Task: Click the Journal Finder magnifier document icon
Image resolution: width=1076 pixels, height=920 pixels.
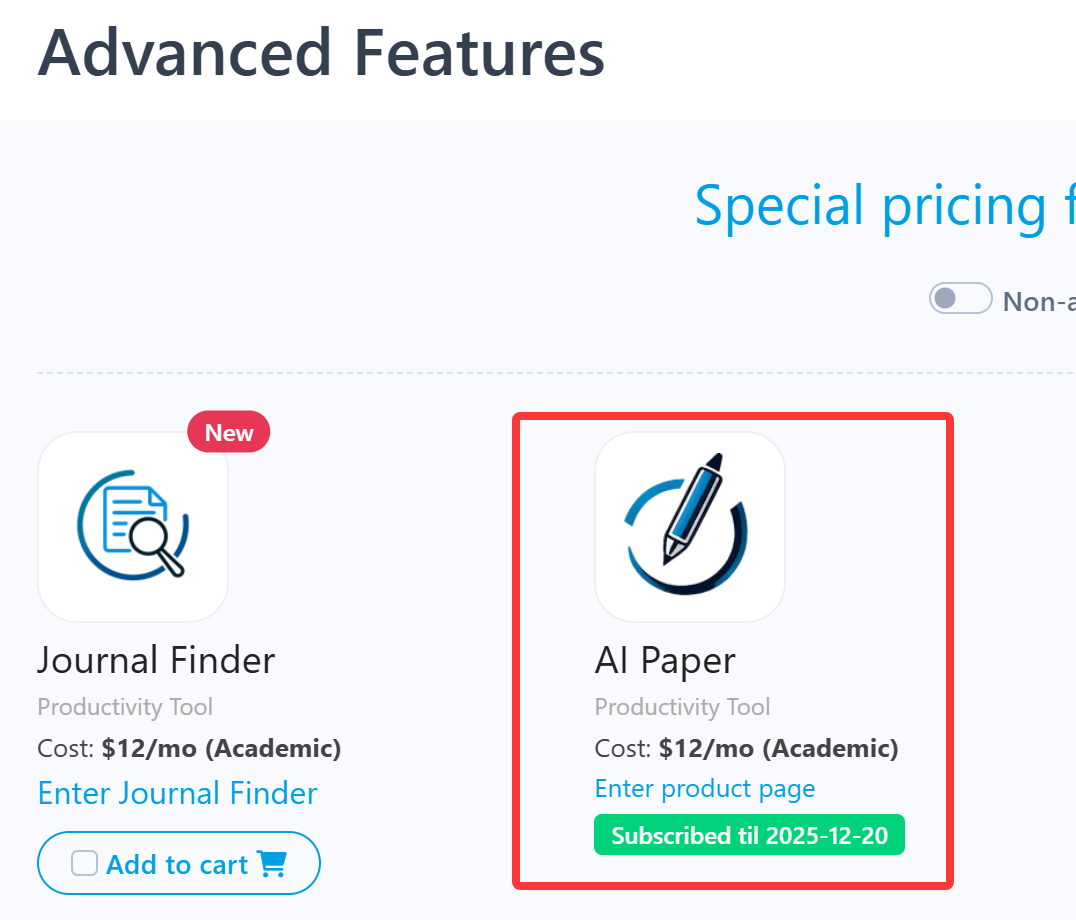Action: tap(133, 526)
